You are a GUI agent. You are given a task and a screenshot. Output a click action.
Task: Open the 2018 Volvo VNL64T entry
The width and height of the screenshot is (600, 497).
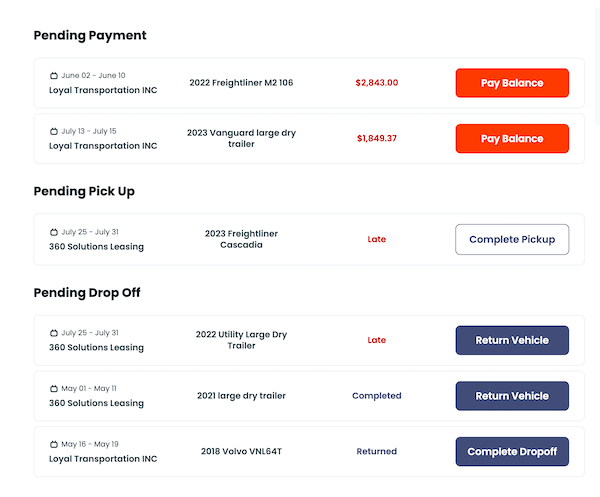[241, 451]
